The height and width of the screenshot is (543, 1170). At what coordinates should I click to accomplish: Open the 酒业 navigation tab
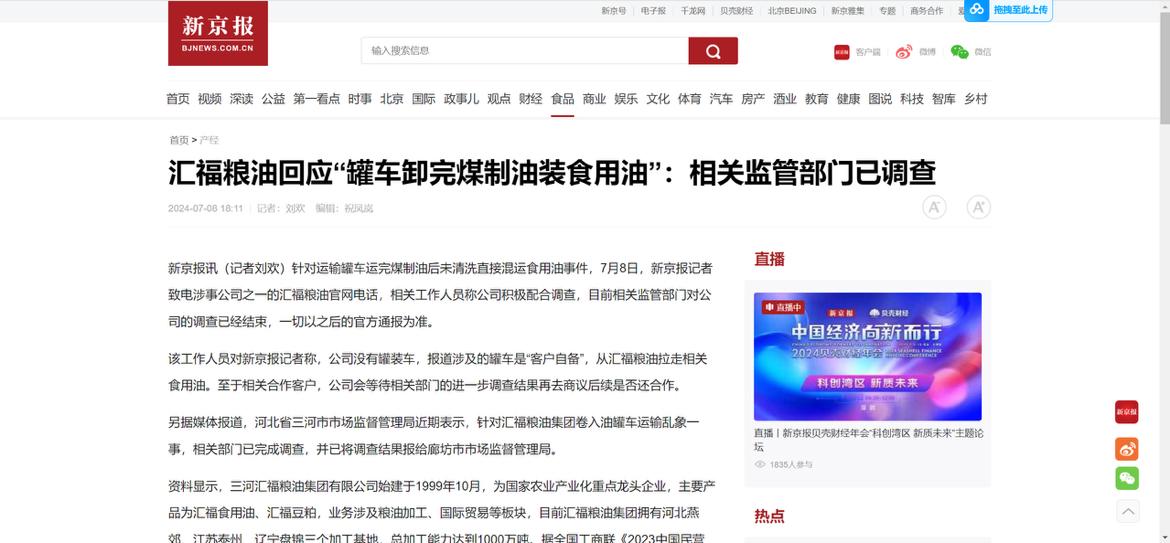(x=785, y=98)
